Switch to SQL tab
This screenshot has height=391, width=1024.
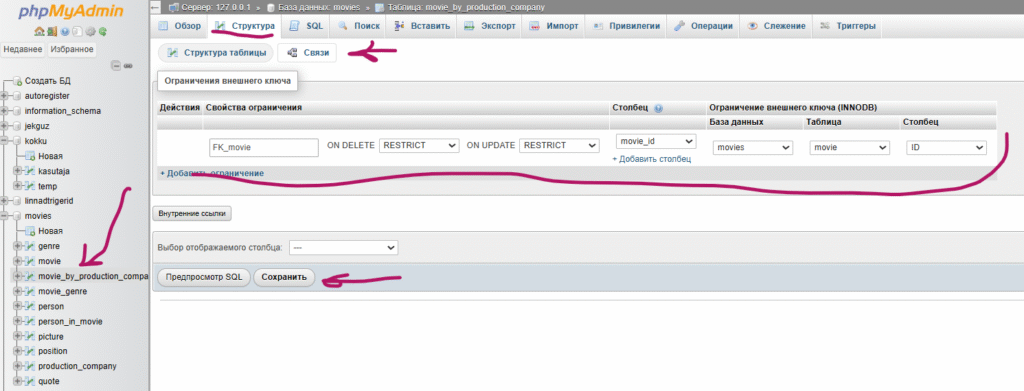pos(306,27)
